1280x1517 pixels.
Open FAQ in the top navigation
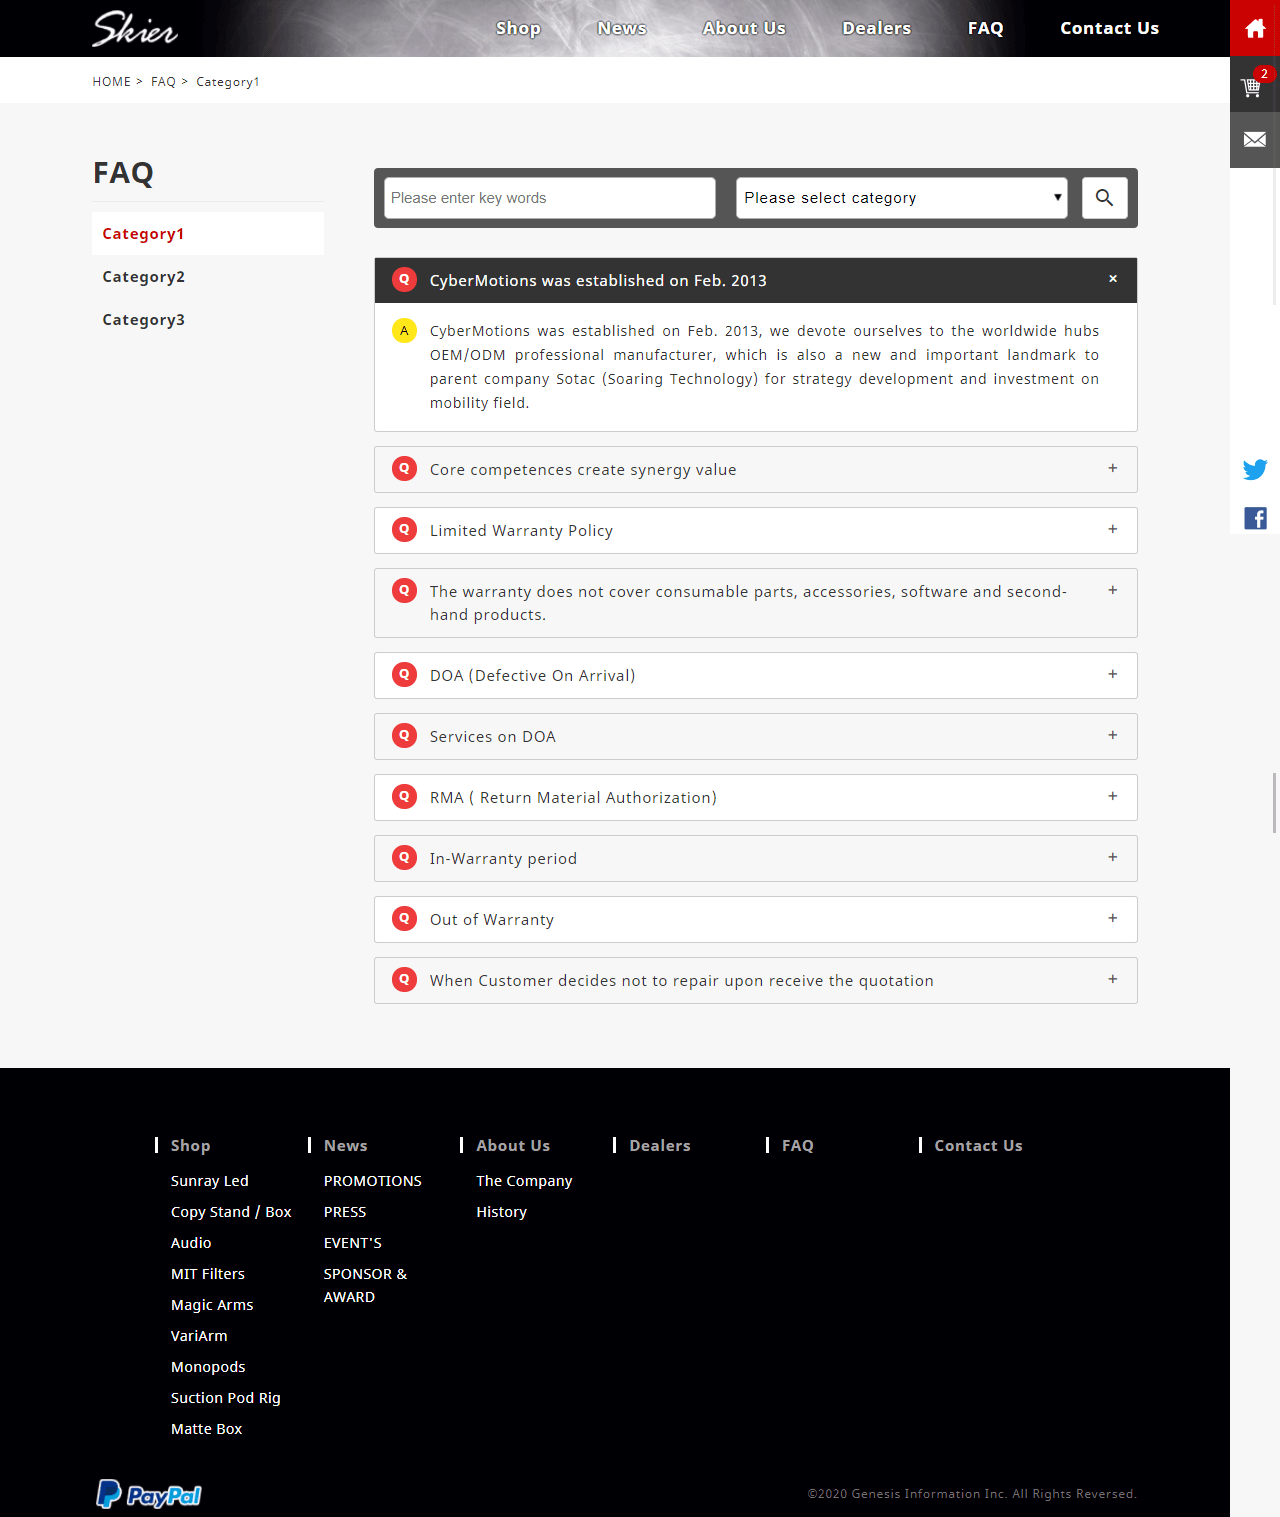pyautogui.click(x=985, y=28)
